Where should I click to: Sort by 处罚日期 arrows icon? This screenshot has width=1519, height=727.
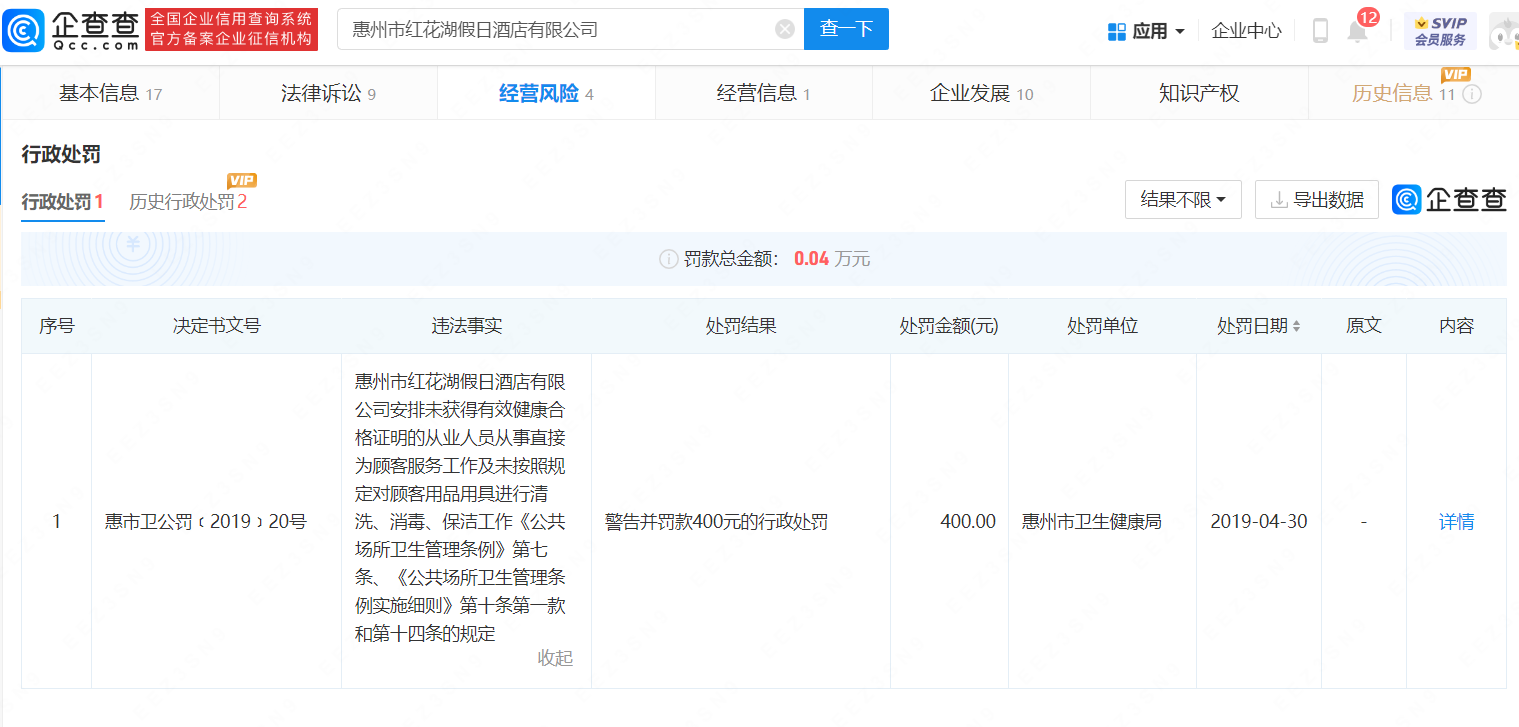(1297, 326)
